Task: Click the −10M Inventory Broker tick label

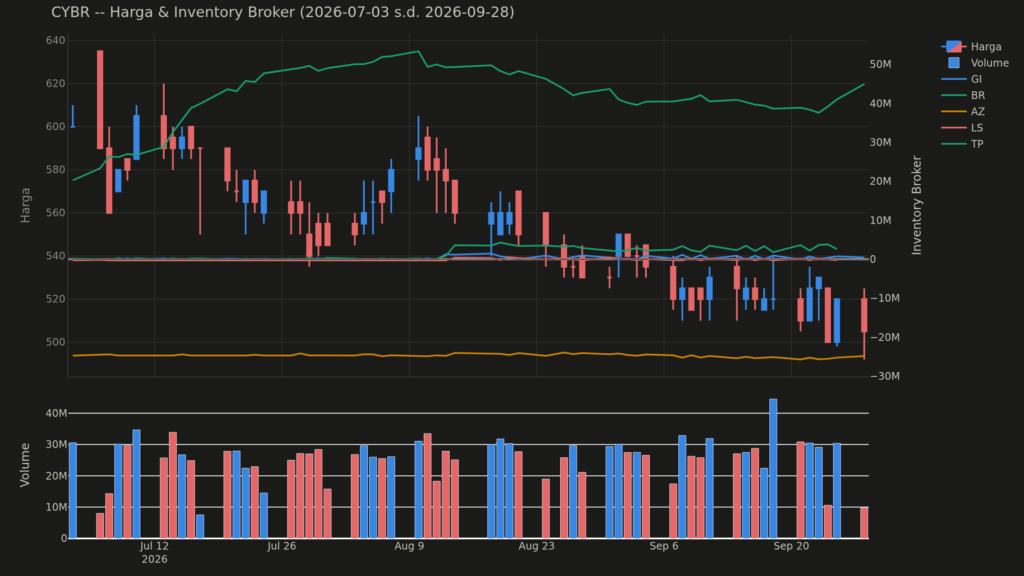Action: pyautogui.click(x=885, y=298)
